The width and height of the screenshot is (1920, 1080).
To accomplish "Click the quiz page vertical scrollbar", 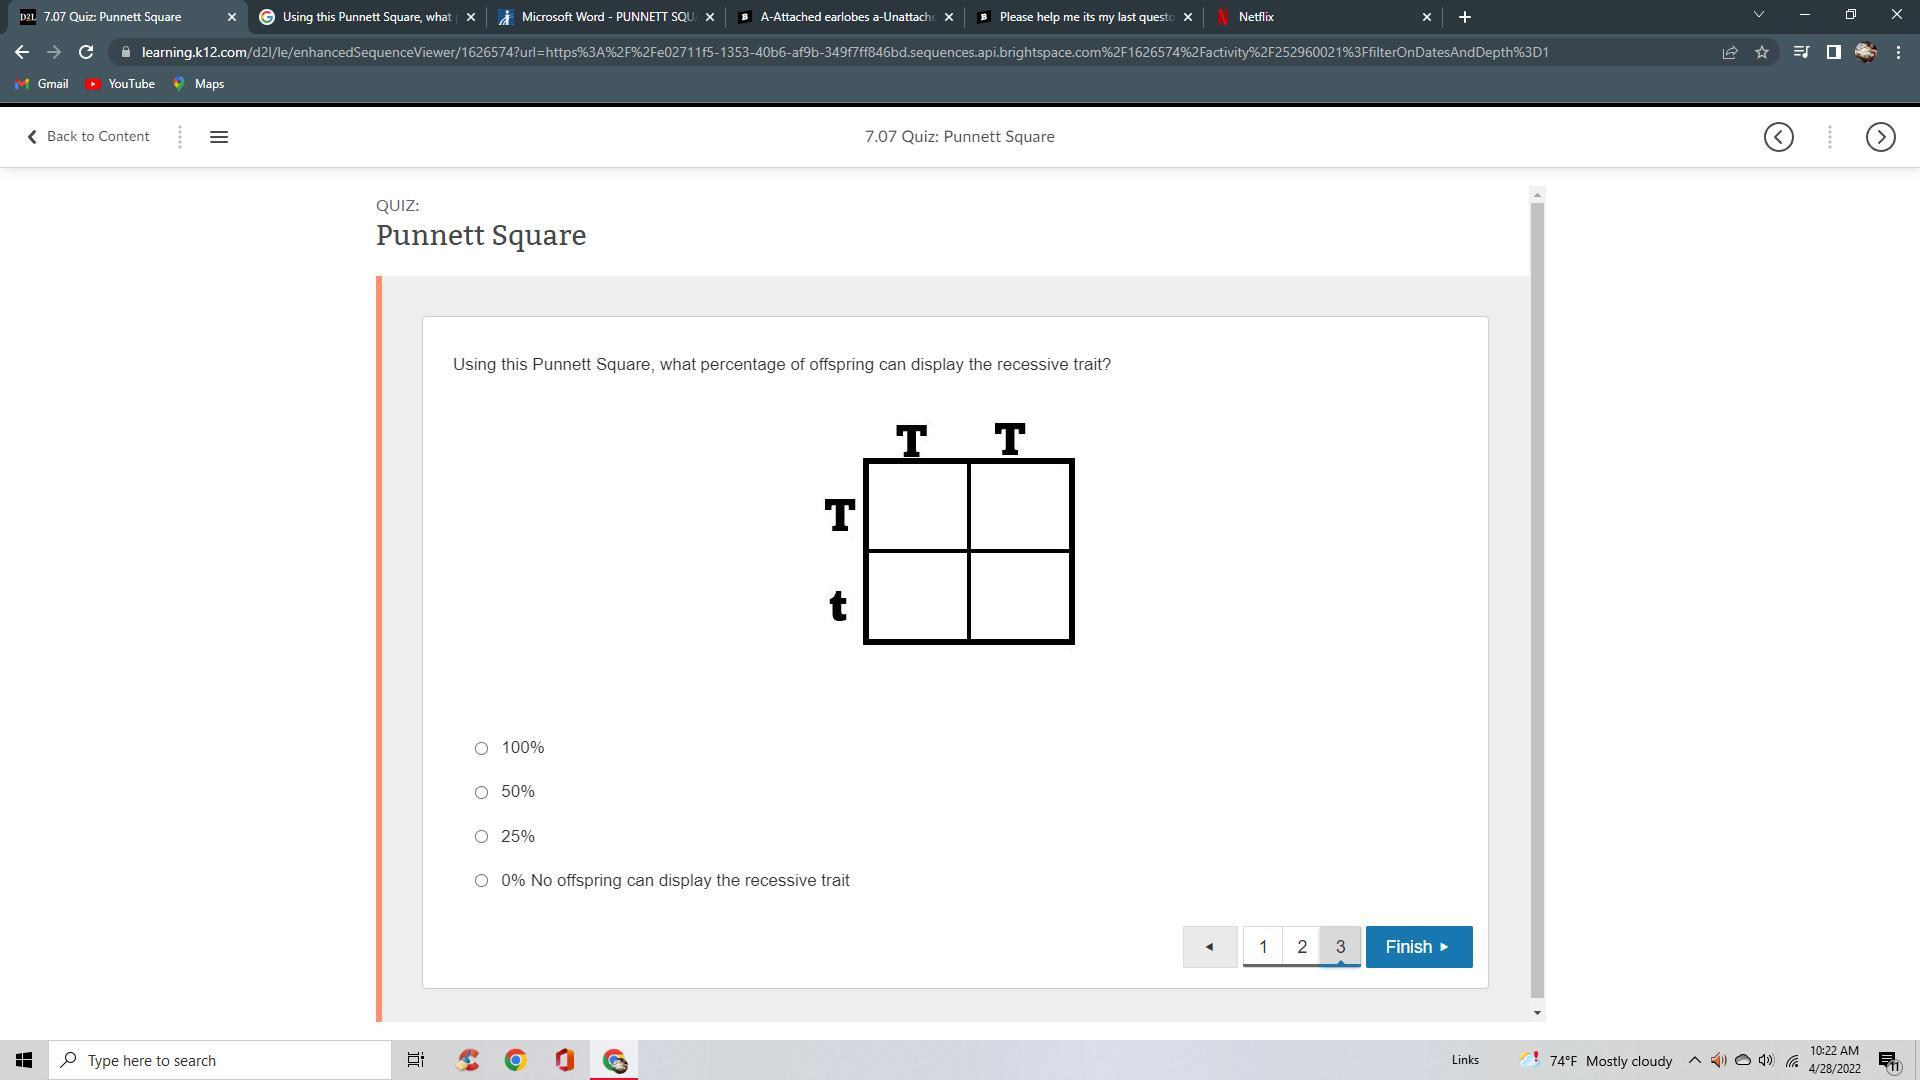I will pyautogui.click(x=1537, y=600).
